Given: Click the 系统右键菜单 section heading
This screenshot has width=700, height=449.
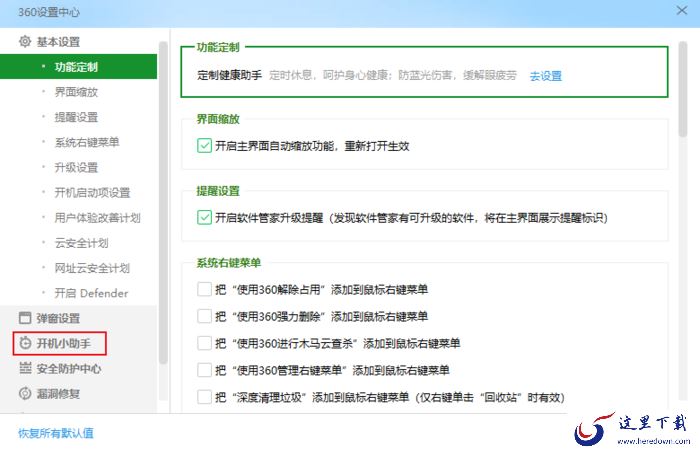Looking at the screenshot, I should point(229,262).
